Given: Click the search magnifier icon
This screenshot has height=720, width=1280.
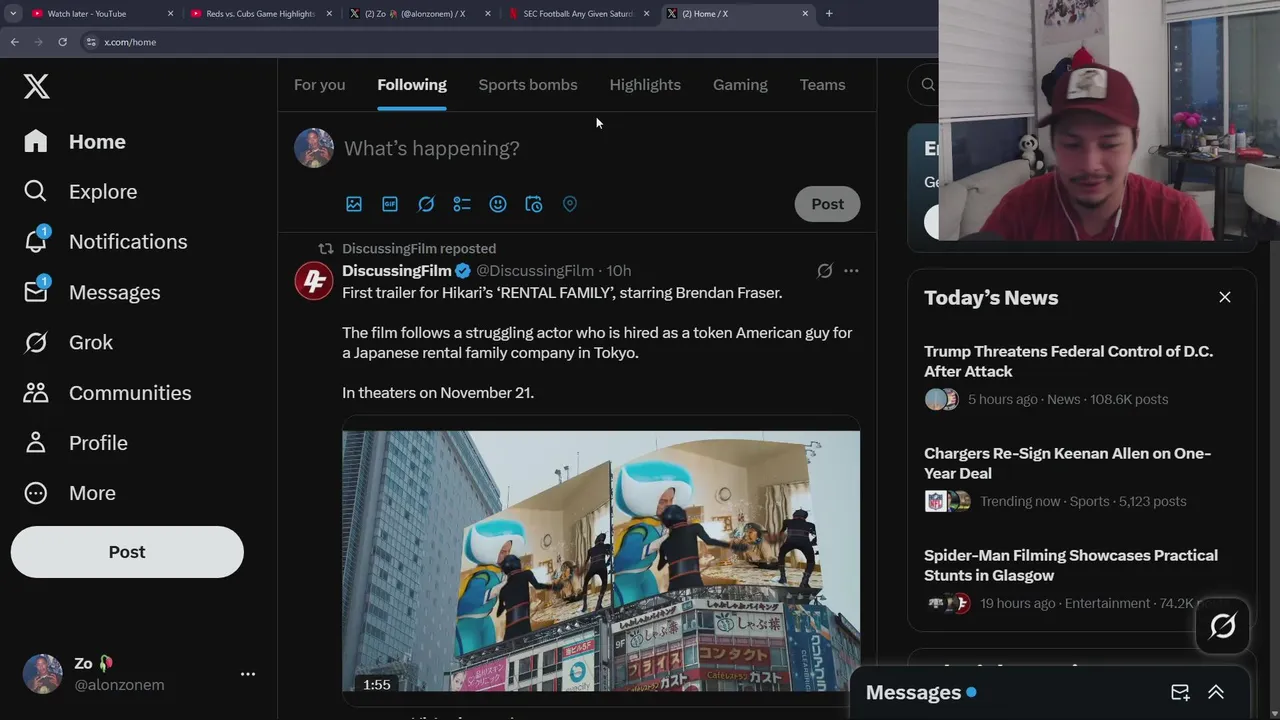Looking at the screenshot, I should pyautogui.click(x=928, y=85).
